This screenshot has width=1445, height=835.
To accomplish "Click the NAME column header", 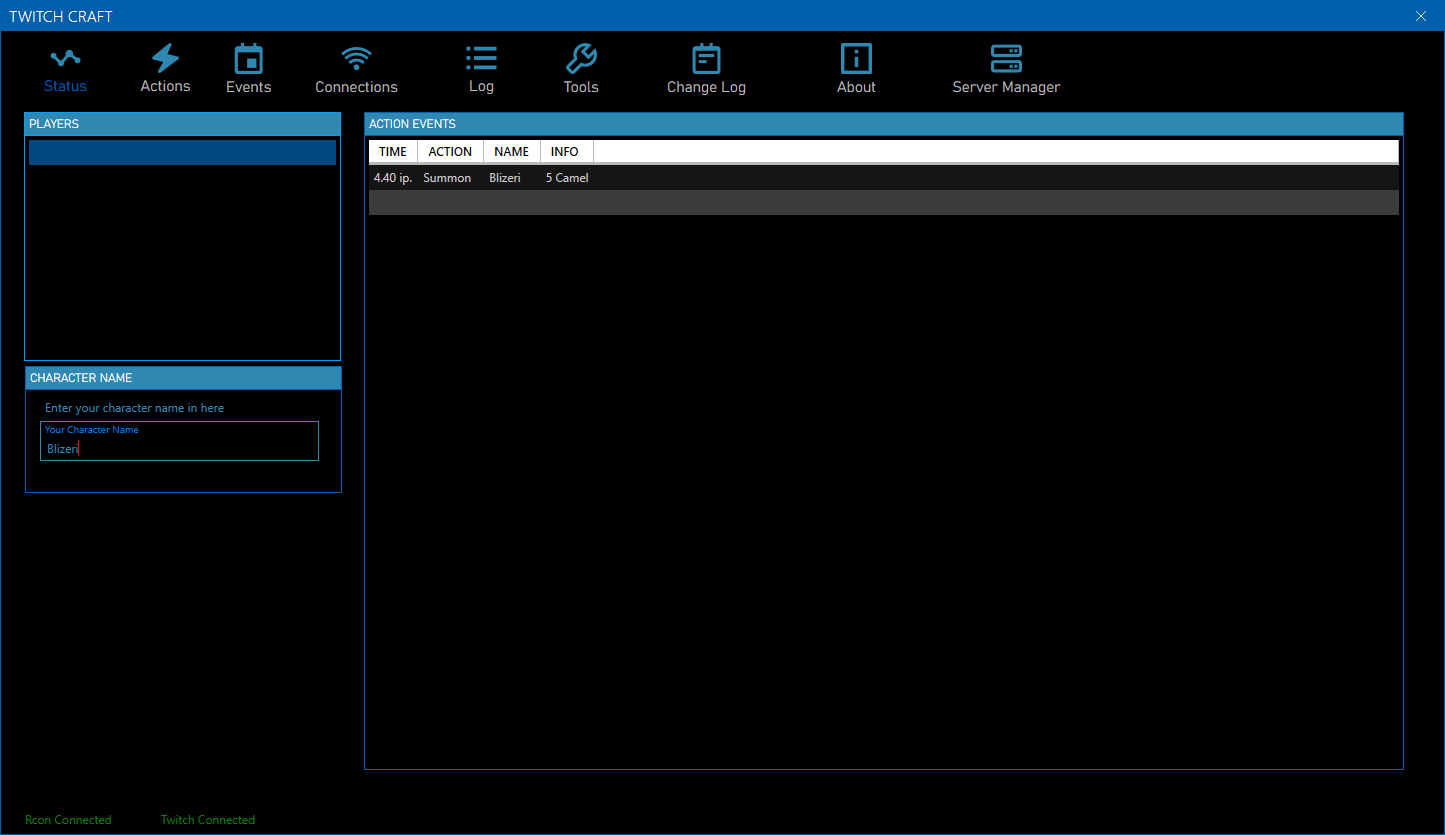I will click(x=511, y=152).
